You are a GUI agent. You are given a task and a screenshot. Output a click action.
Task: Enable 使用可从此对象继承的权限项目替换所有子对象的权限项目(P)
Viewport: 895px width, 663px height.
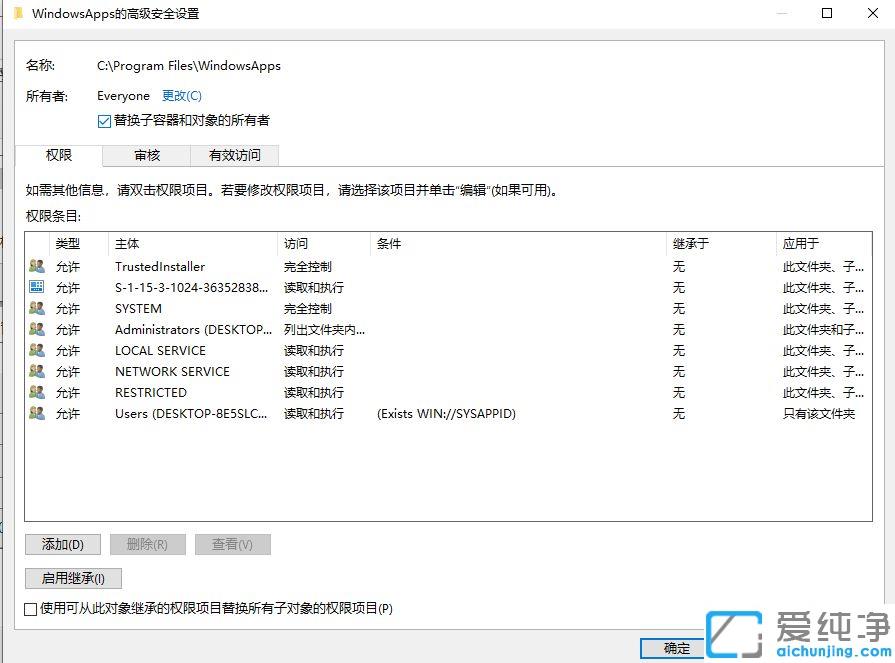pos(31,608)
